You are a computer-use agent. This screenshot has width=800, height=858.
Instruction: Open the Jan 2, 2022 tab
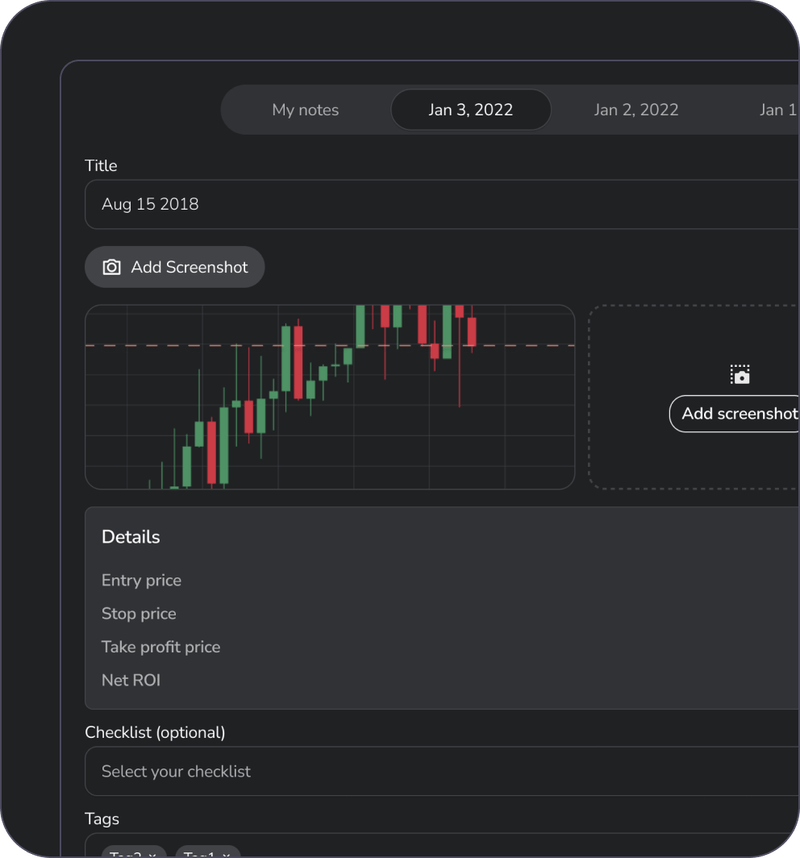[x=636, y=110]
